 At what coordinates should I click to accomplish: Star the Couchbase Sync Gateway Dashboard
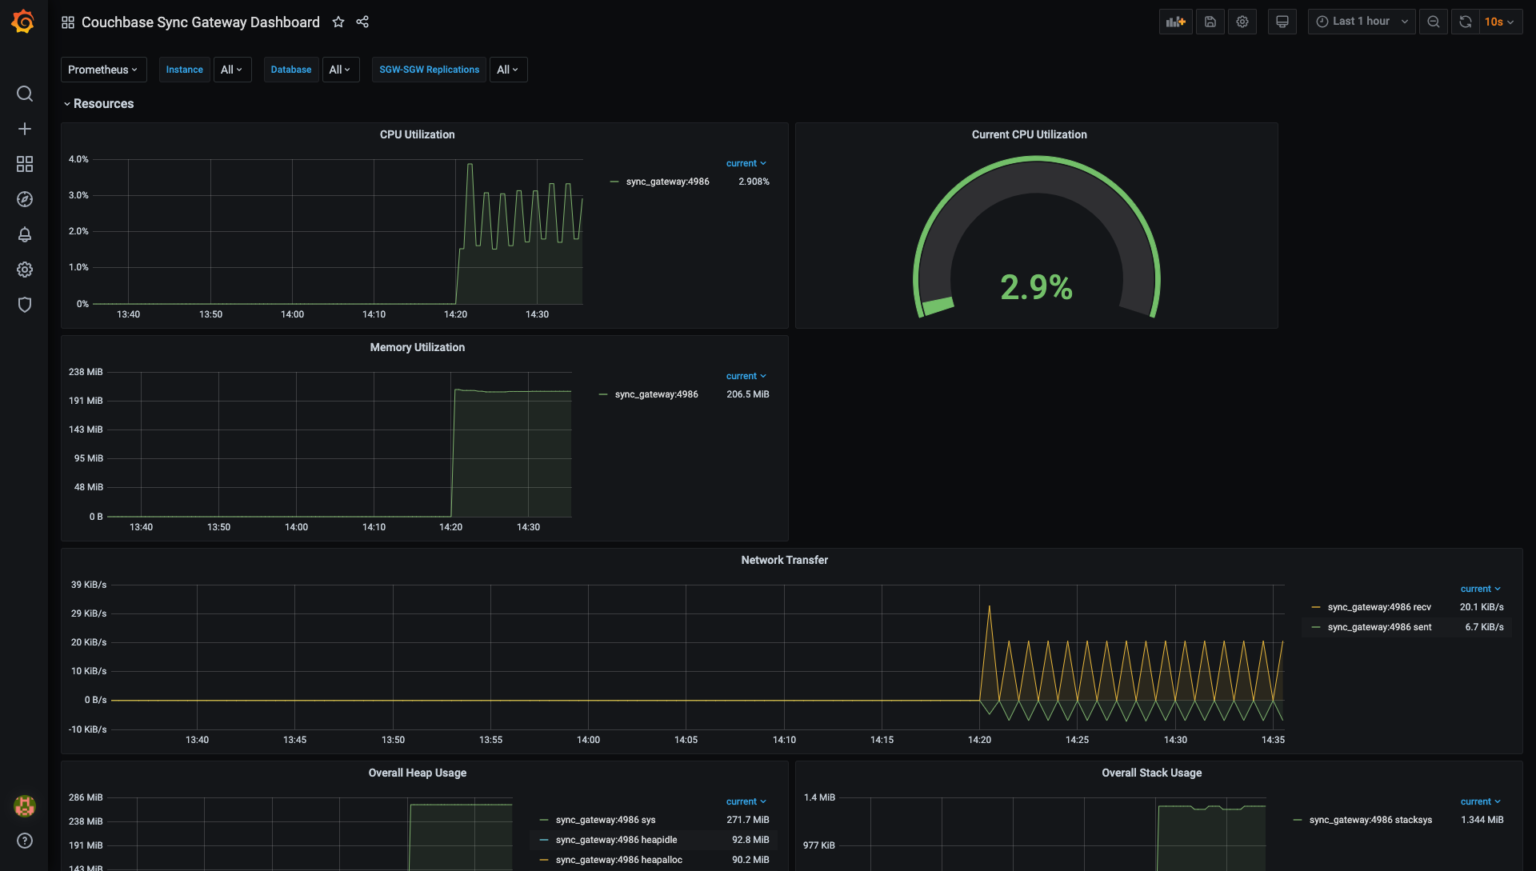(x=337, y=21)
